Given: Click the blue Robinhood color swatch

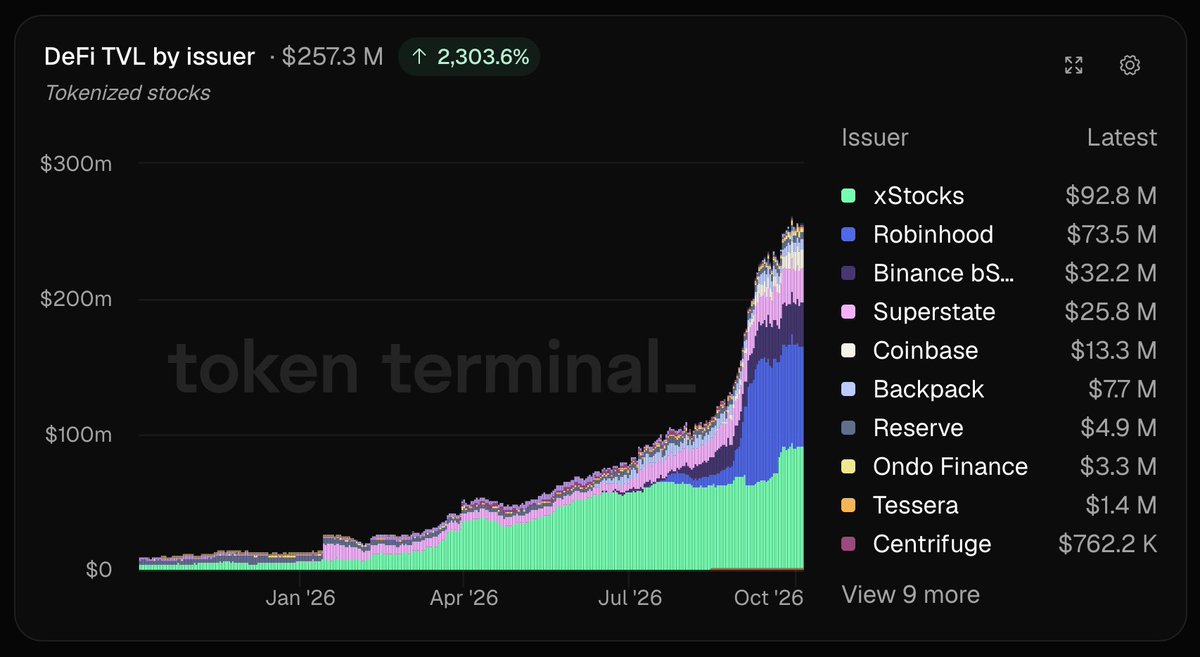Looking at the screenshot, I should click(849, 235).
